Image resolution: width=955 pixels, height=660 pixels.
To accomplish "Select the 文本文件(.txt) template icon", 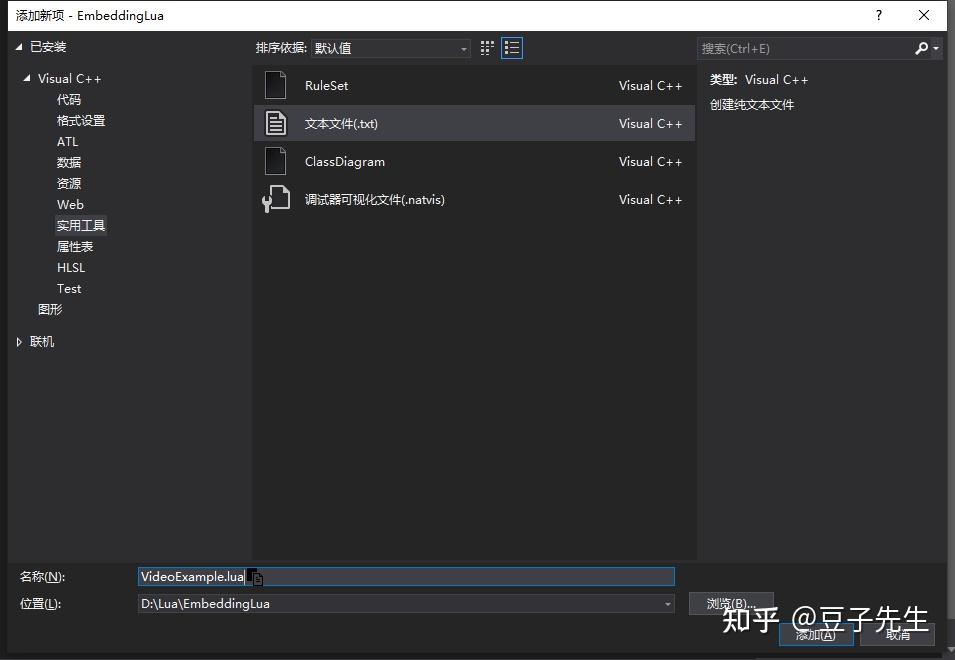I will [x=275, y=123].
